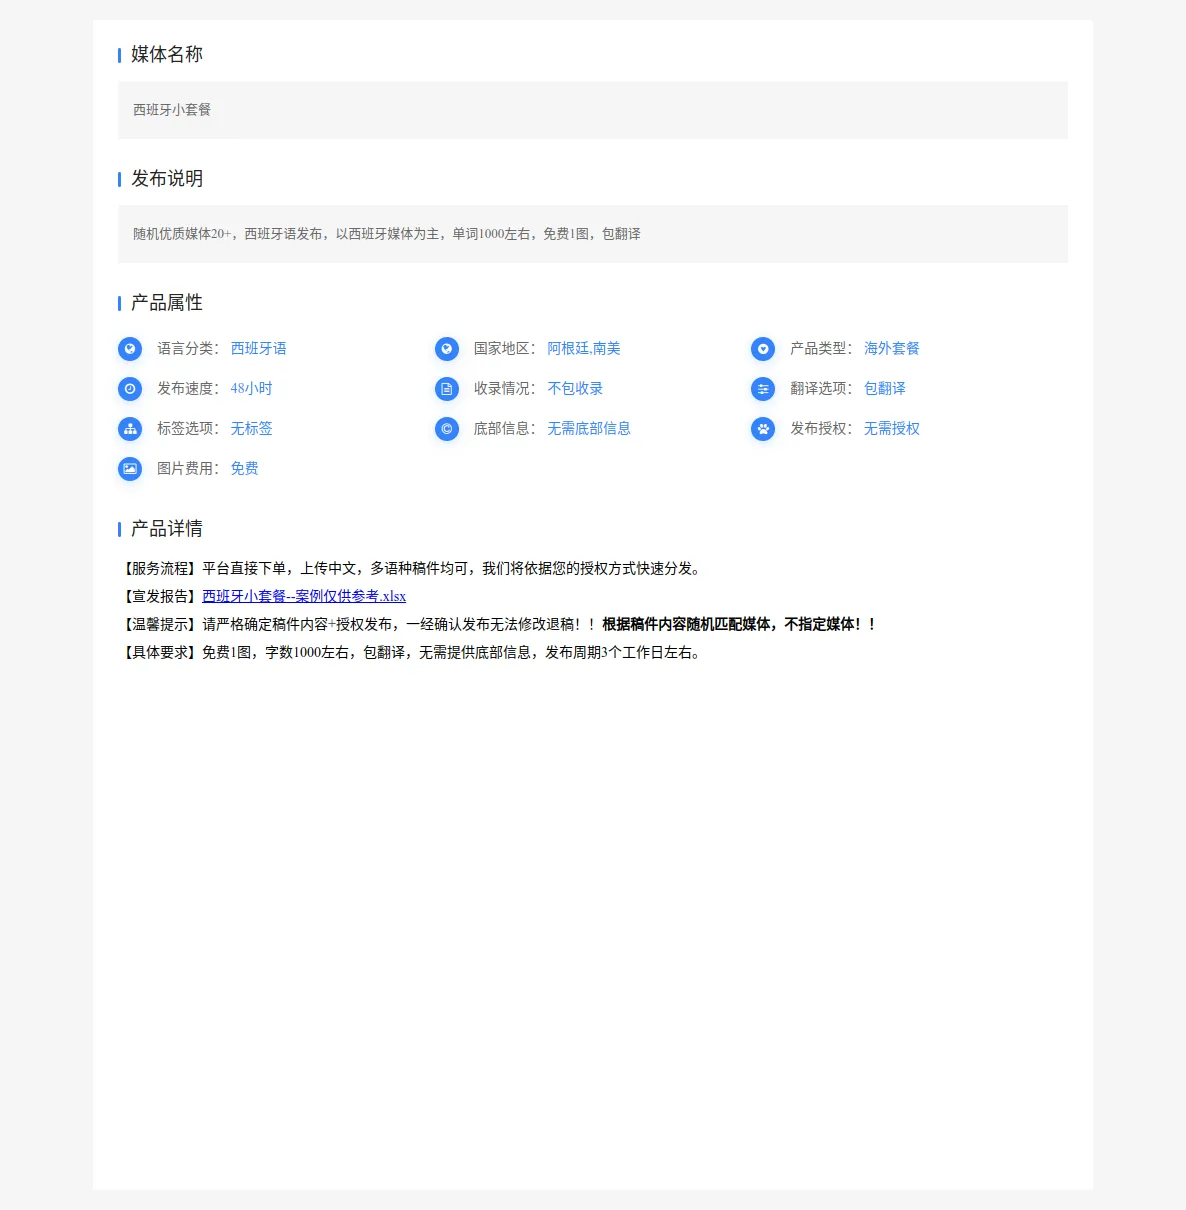Click the 图片费用: label

tap(189, 469)
